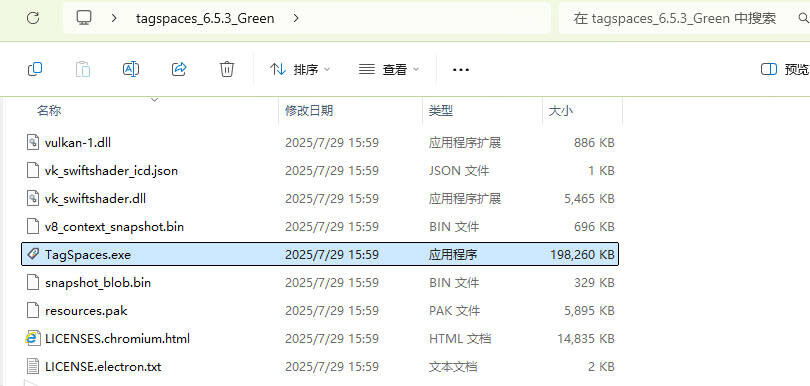Click the PAK 文件 type cell

pos(454,311)
